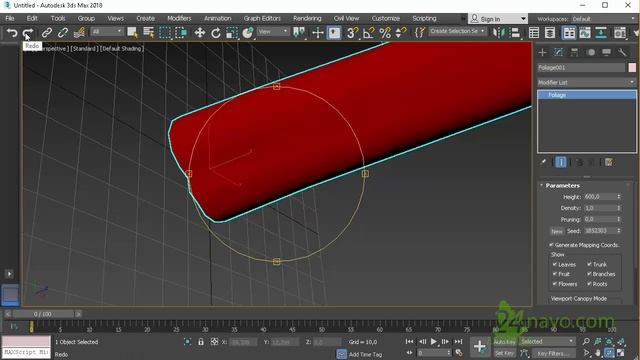This screenshot has width=640, height=360.
Task: Open the Scene Explorer toggle
Action: pyautogui.click(x=534, y=33)
